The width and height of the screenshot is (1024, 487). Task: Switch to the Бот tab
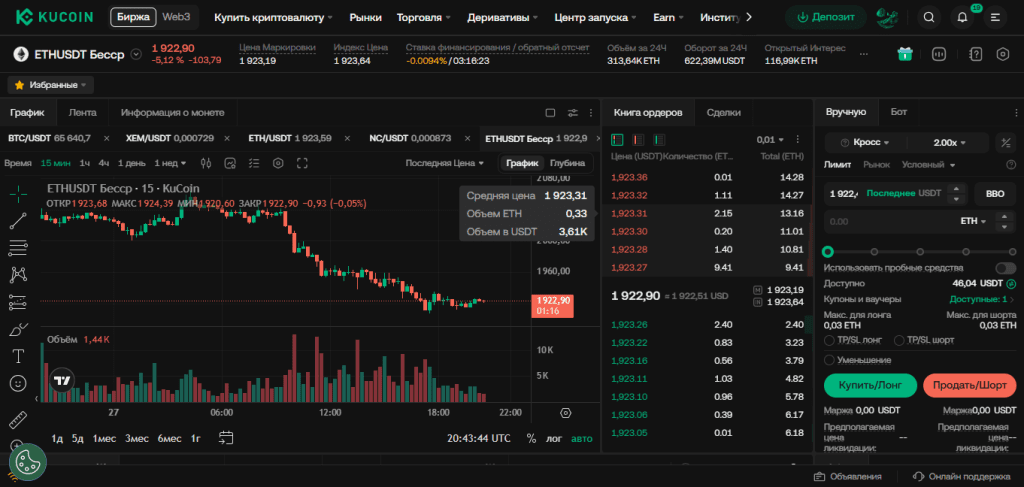click(x=899, y=112)
